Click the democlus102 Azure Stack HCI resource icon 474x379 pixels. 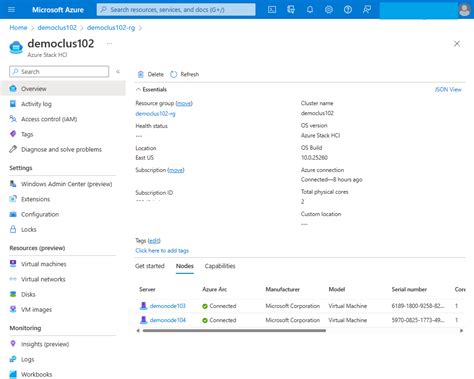point(16,47)
